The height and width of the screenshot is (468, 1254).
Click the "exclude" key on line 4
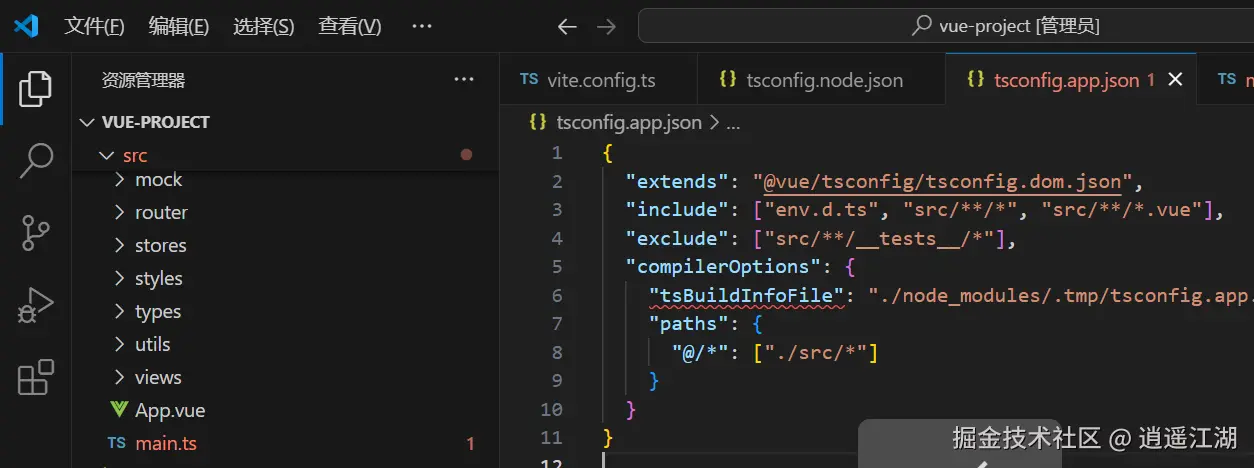678,238
